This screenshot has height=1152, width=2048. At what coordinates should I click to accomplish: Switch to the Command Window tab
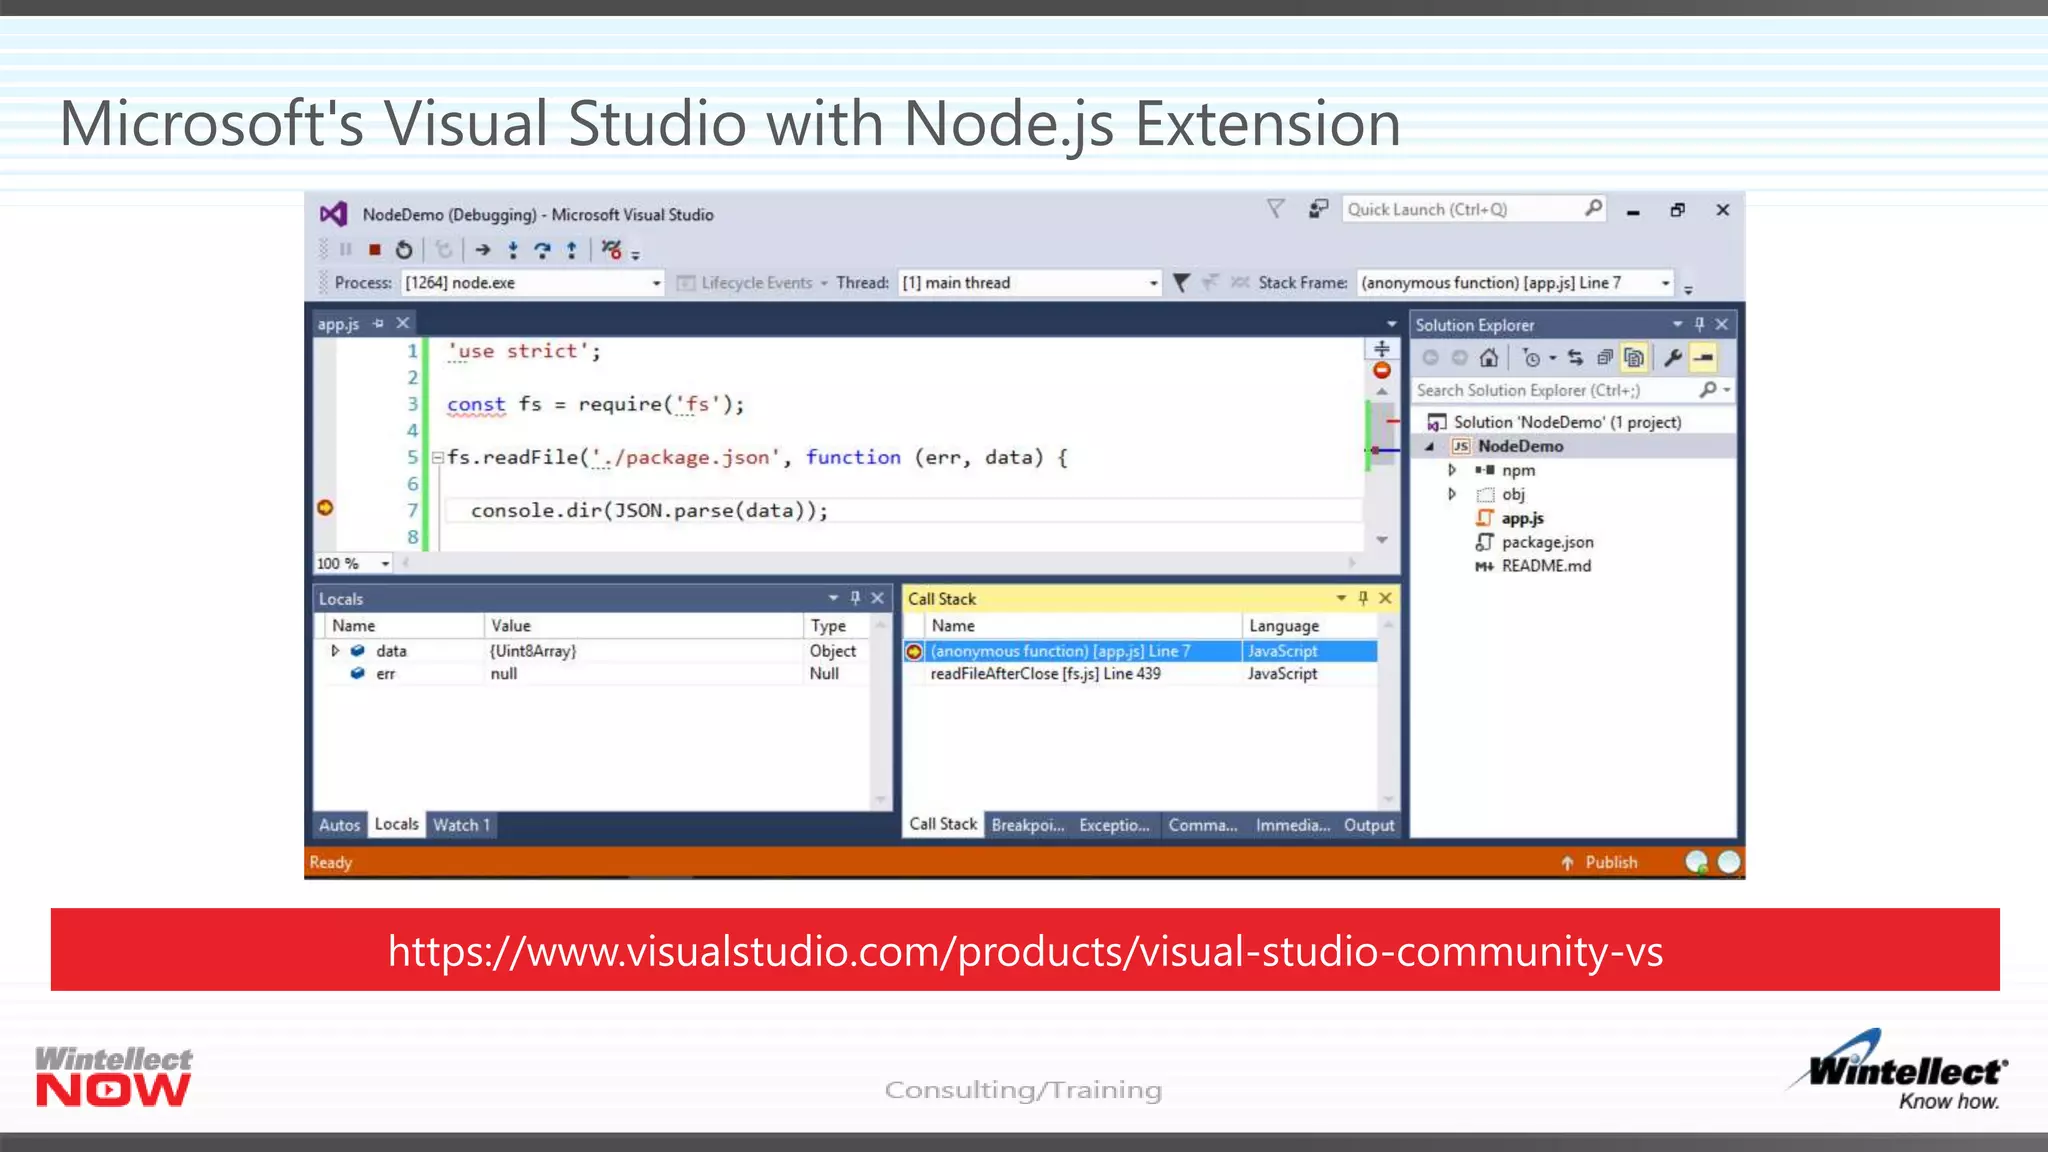[x=1203, y=825]
